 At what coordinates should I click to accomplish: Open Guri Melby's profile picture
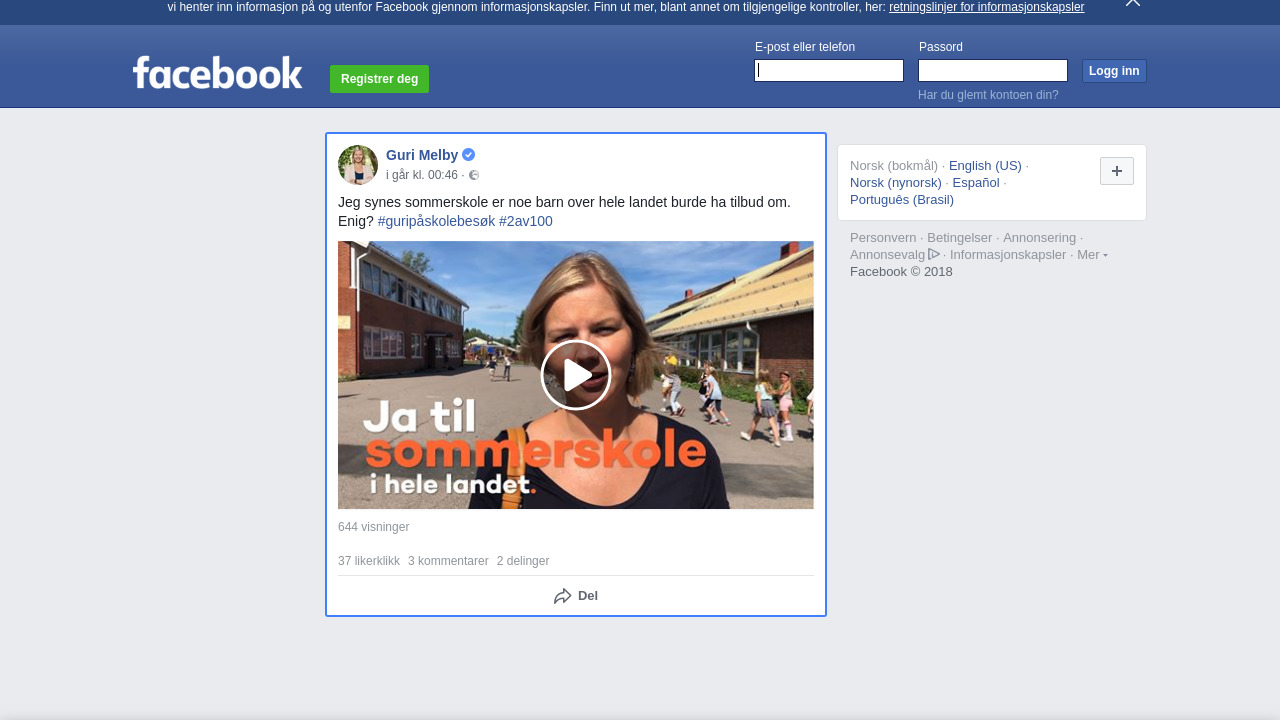358,165
